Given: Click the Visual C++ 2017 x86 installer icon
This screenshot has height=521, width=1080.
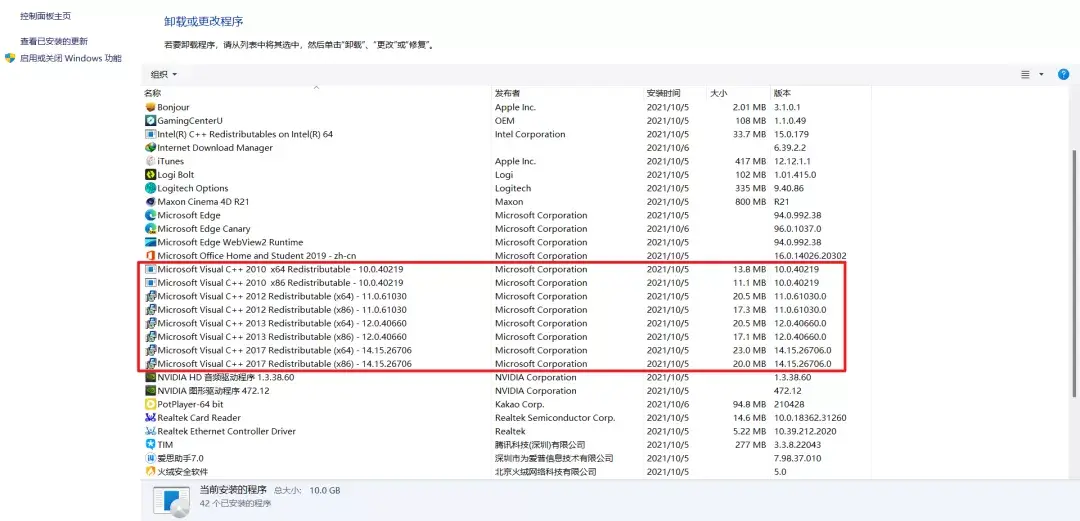Looking at the screenshot, I should [x=151, y=364].
